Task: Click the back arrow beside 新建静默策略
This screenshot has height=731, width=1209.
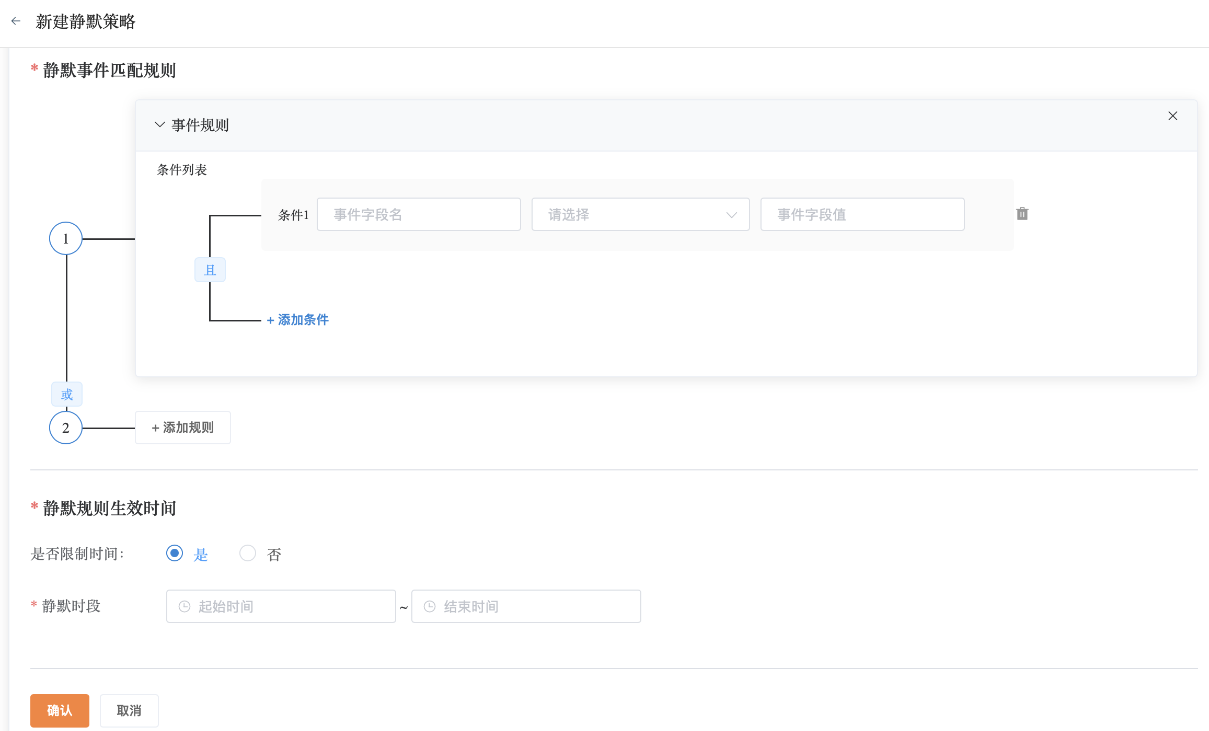Action: tap(15, 21)
